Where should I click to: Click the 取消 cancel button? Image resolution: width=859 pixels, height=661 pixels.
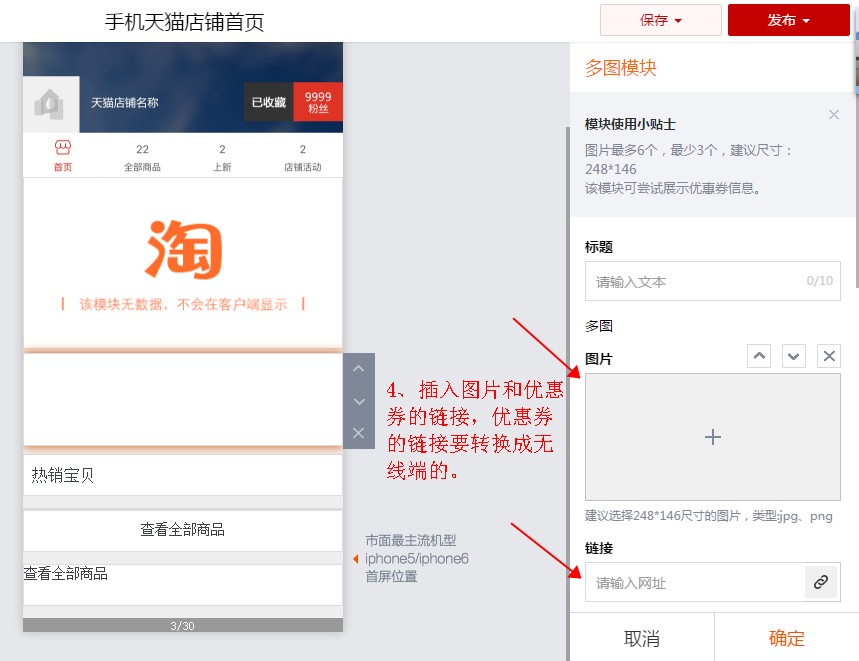coord(643,637)
